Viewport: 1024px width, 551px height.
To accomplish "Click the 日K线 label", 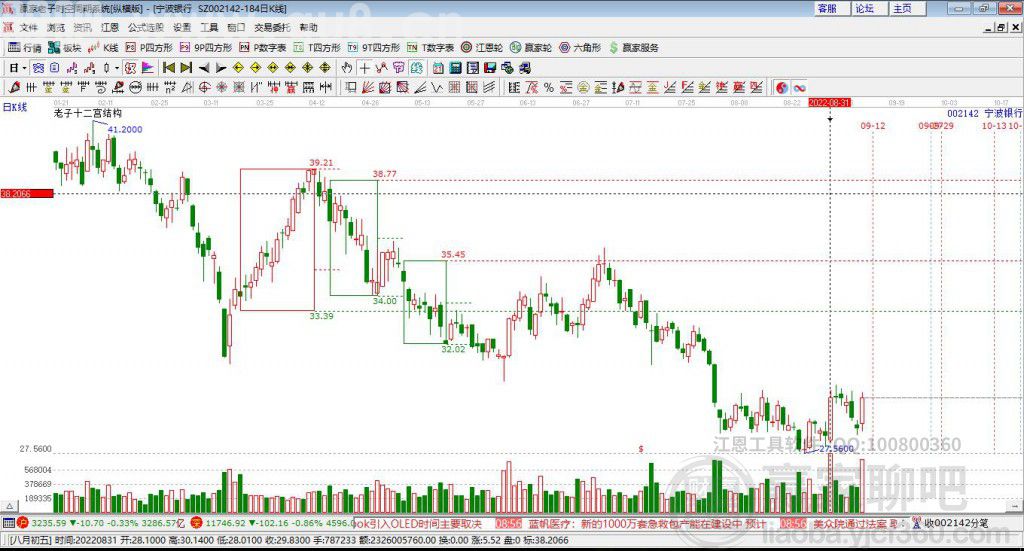I will click(x=15, y=107).
